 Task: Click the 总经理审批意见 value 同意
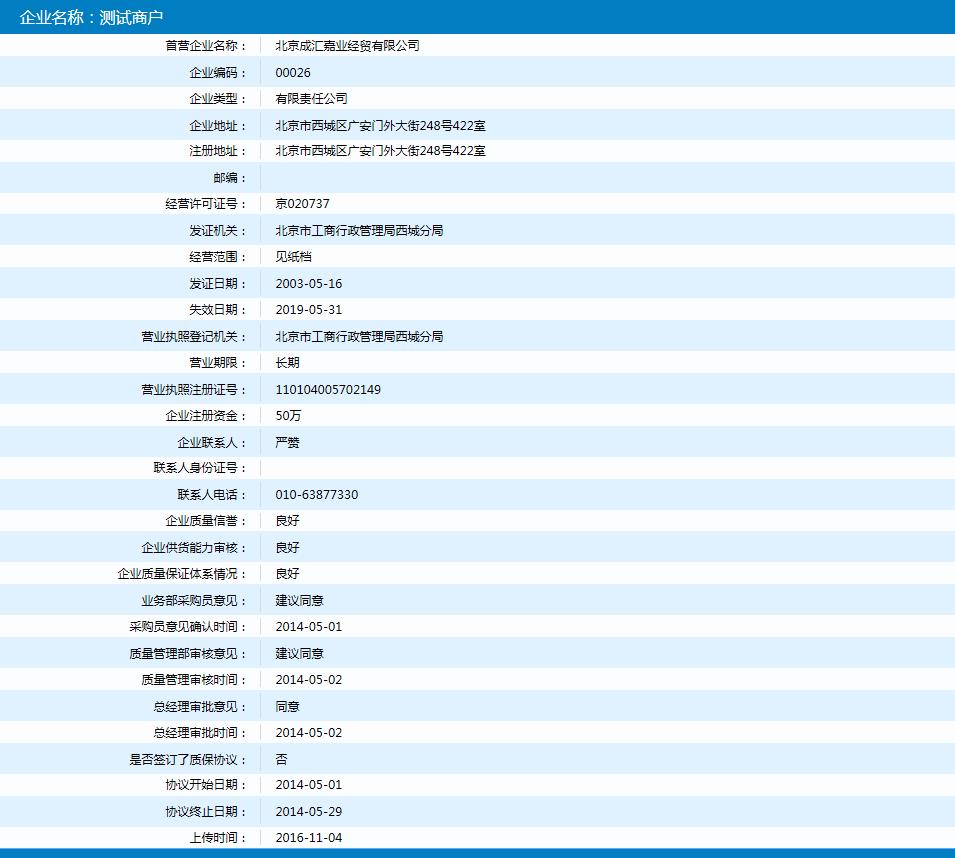coord(287,706)
